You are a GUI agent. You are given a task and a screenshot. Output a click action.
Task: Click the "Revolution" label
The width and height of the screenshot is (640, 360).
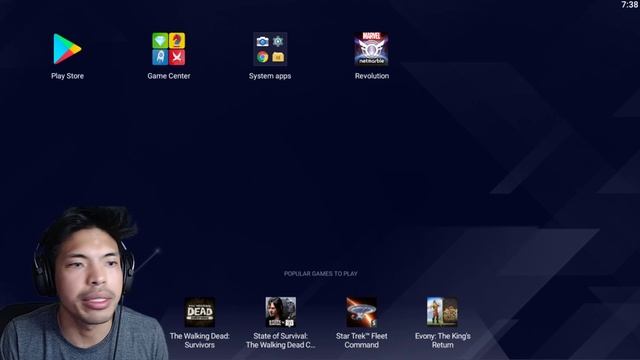point(372,76)
